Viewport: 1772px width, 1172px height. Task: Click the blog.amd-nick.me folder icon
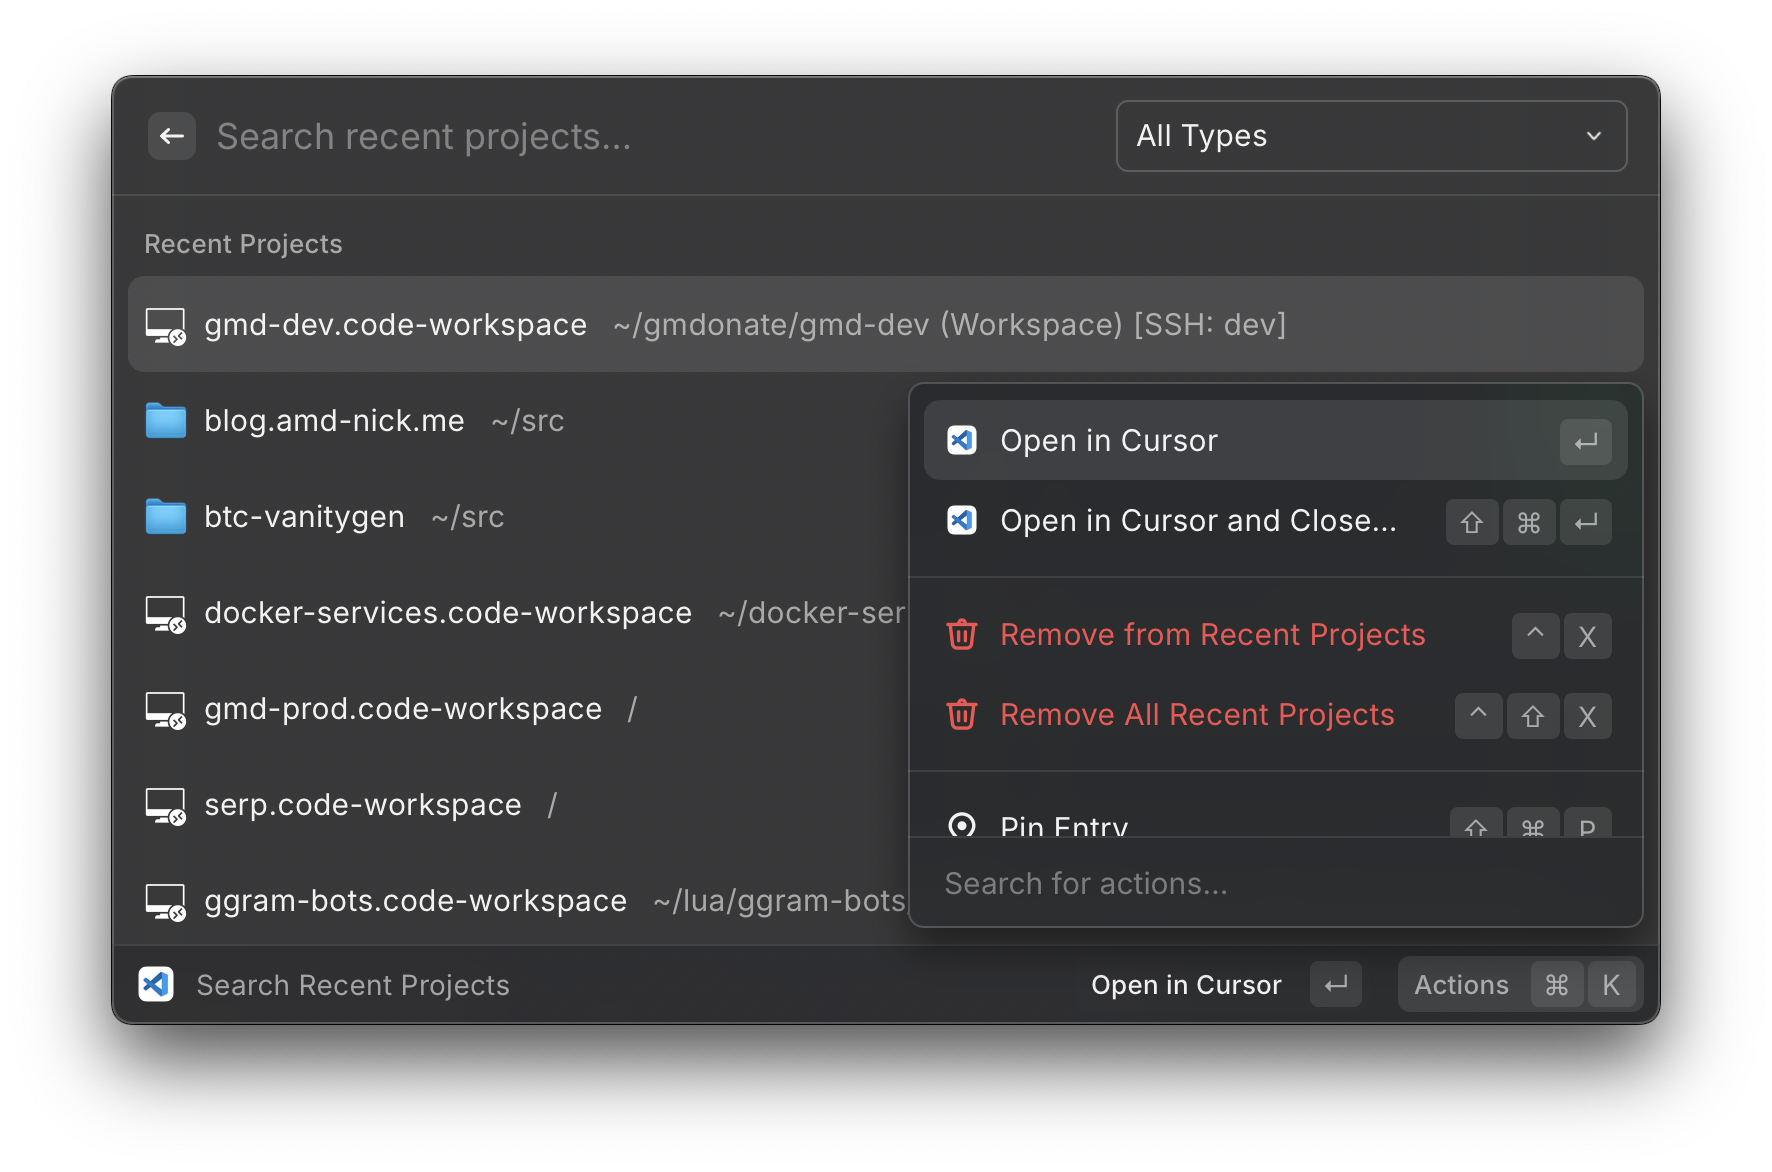pos(166,421)
